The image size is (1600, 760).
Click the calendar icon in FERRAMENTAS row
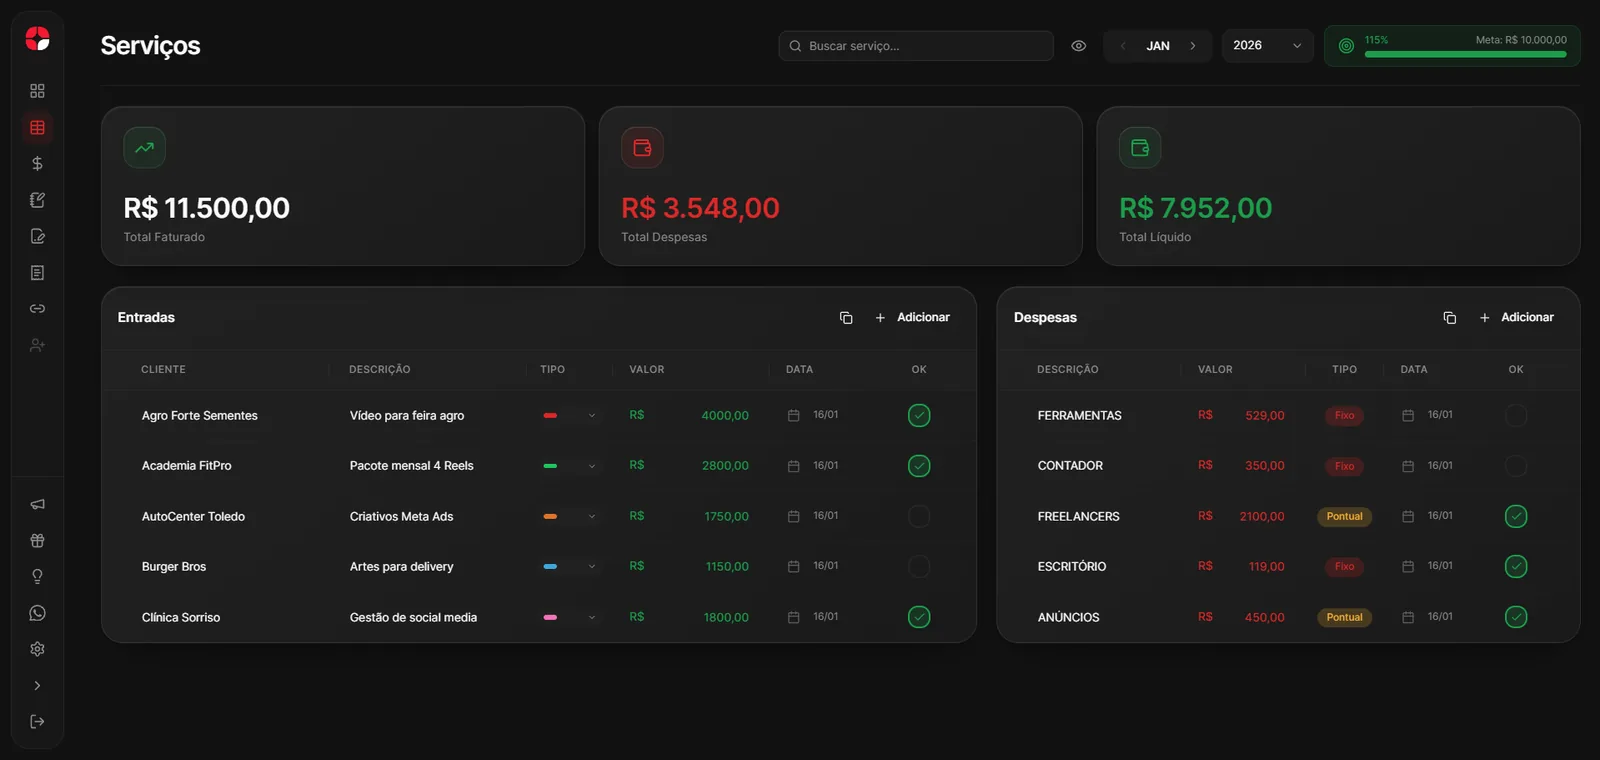pyautogui.click(x=1408, y=415)
